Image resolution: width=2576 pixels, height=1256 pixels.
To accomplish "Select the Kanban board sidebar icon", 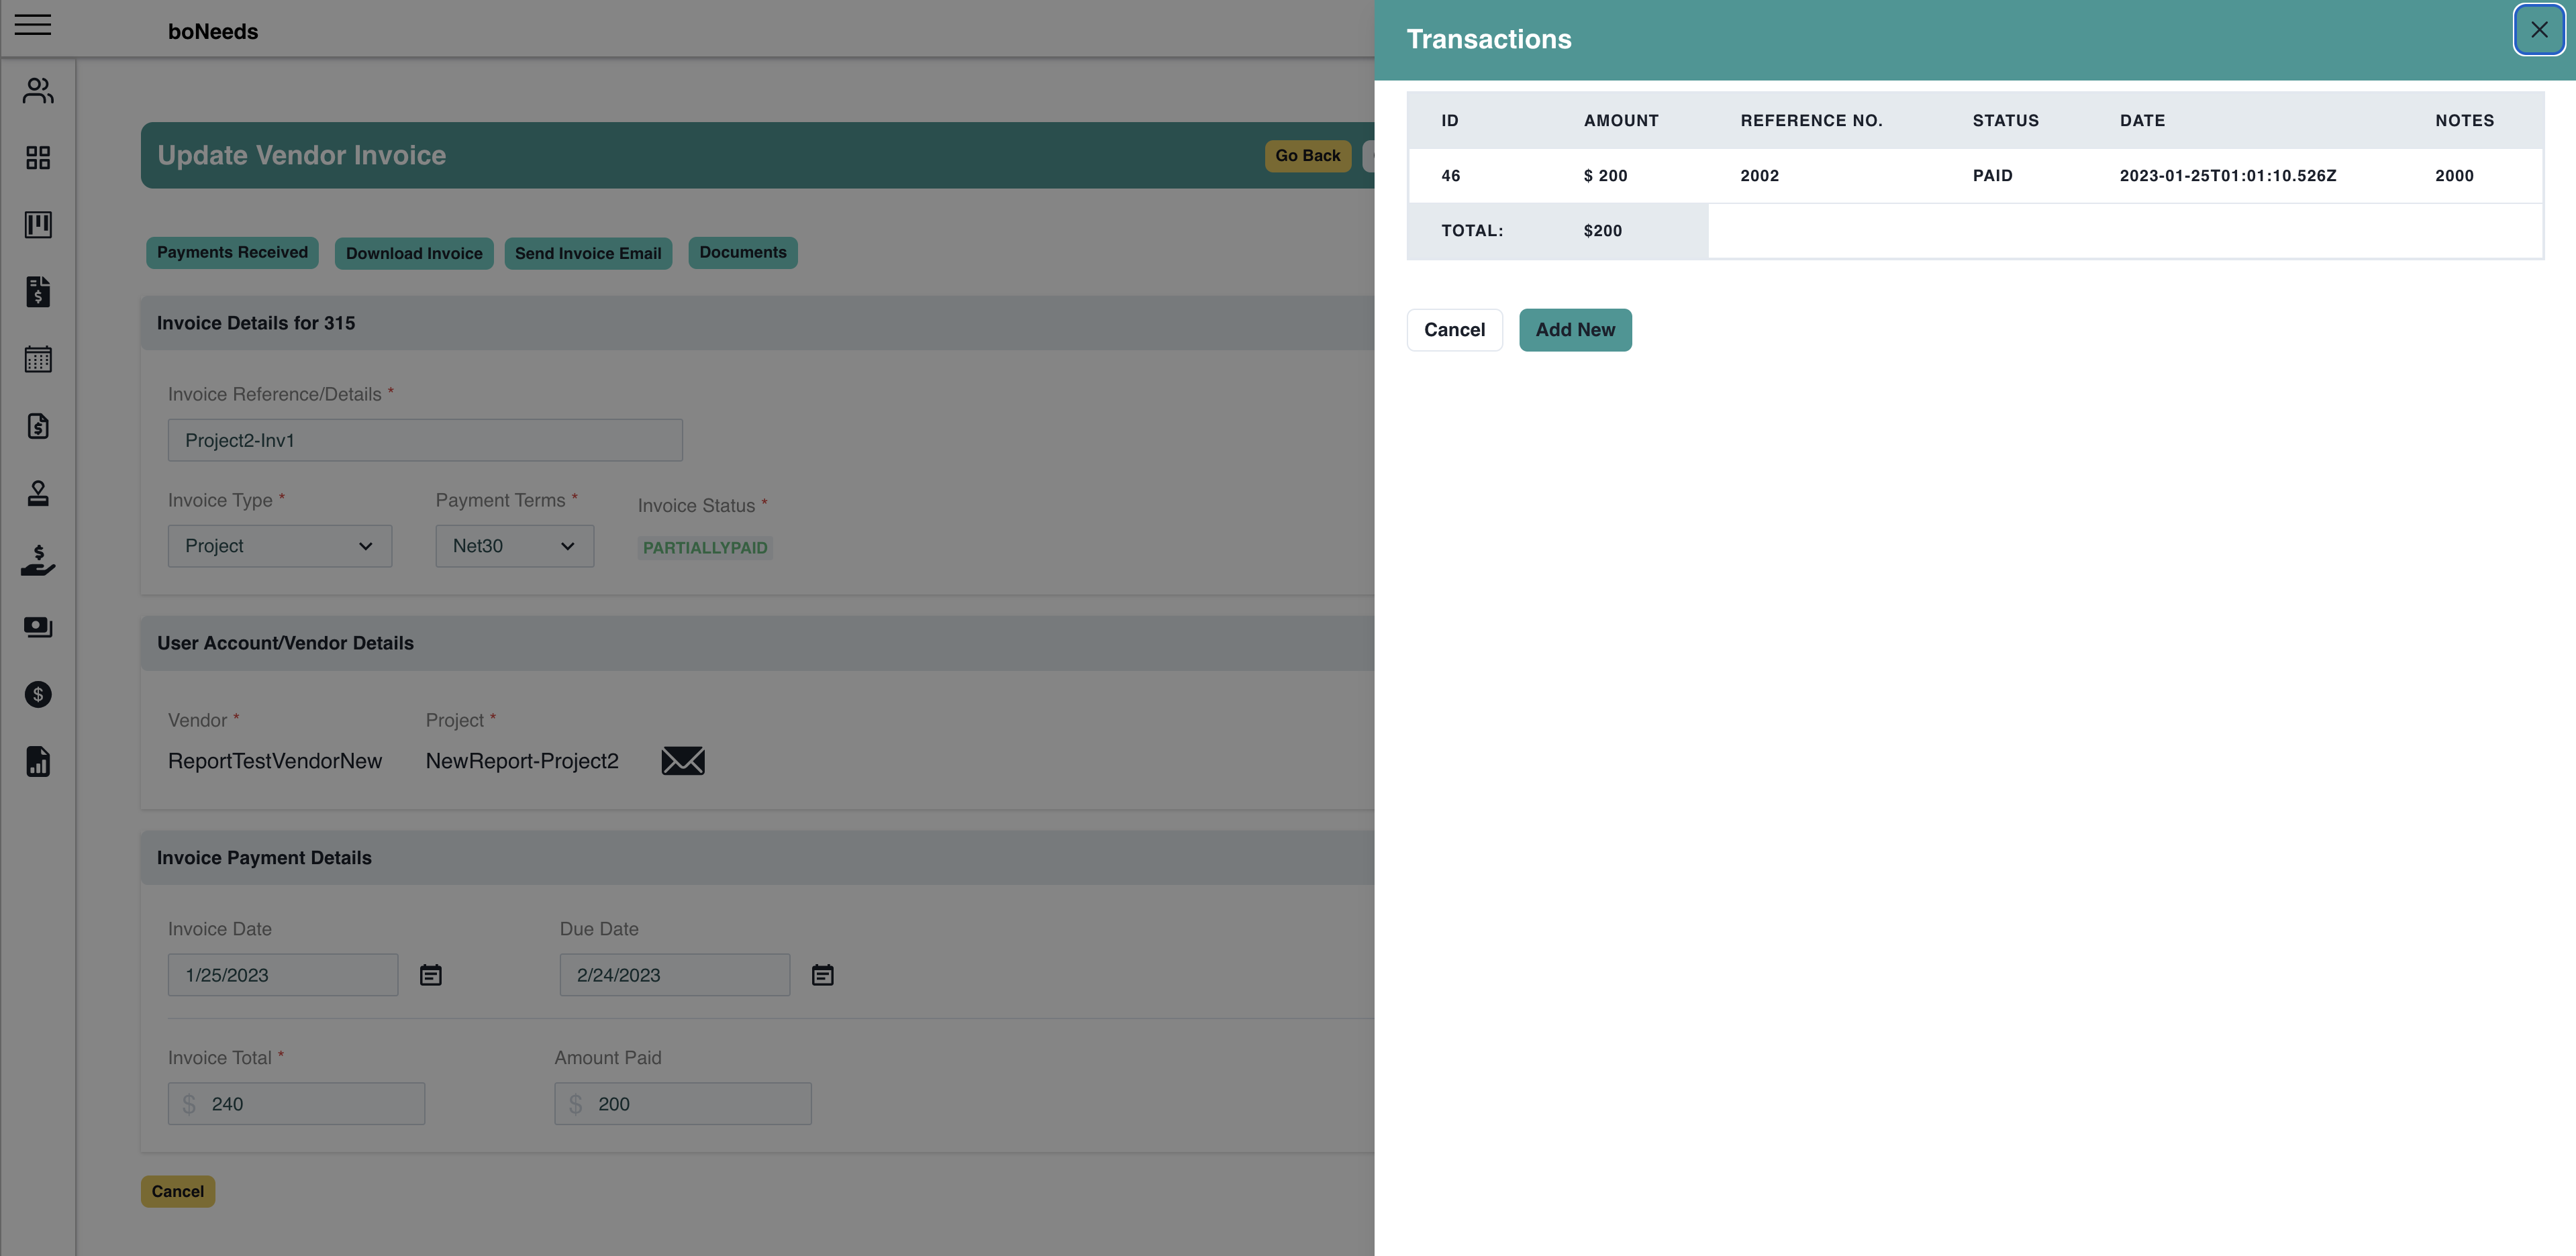I will pos(37,225).
